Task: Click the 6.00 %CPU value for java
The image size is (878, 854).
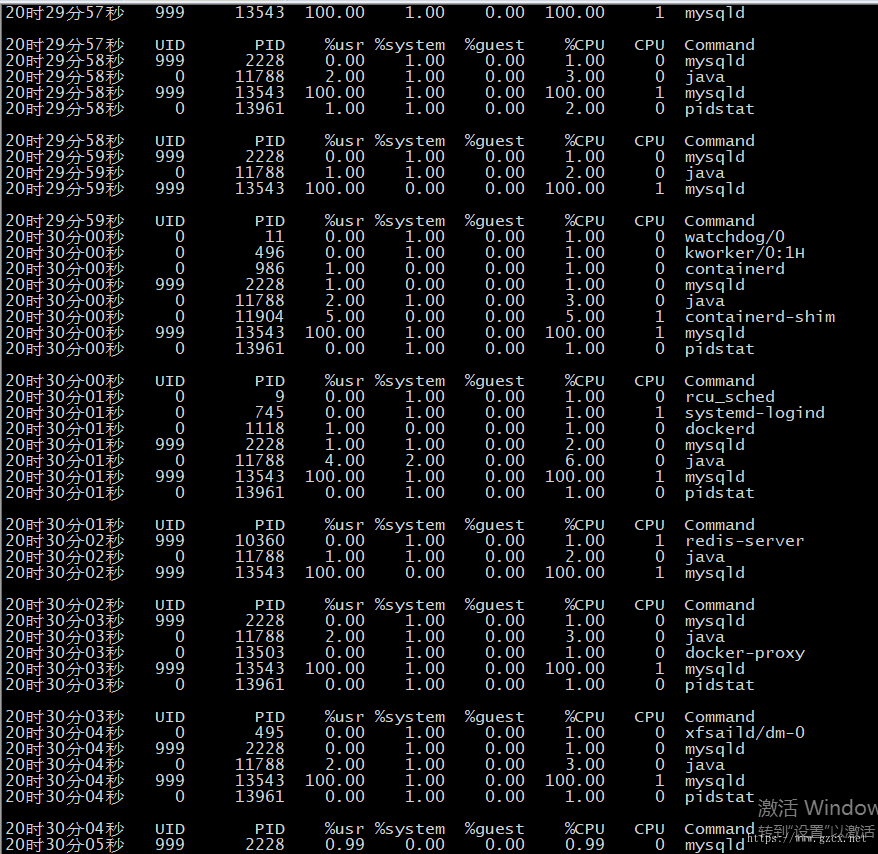Action: tap(585, 461)
